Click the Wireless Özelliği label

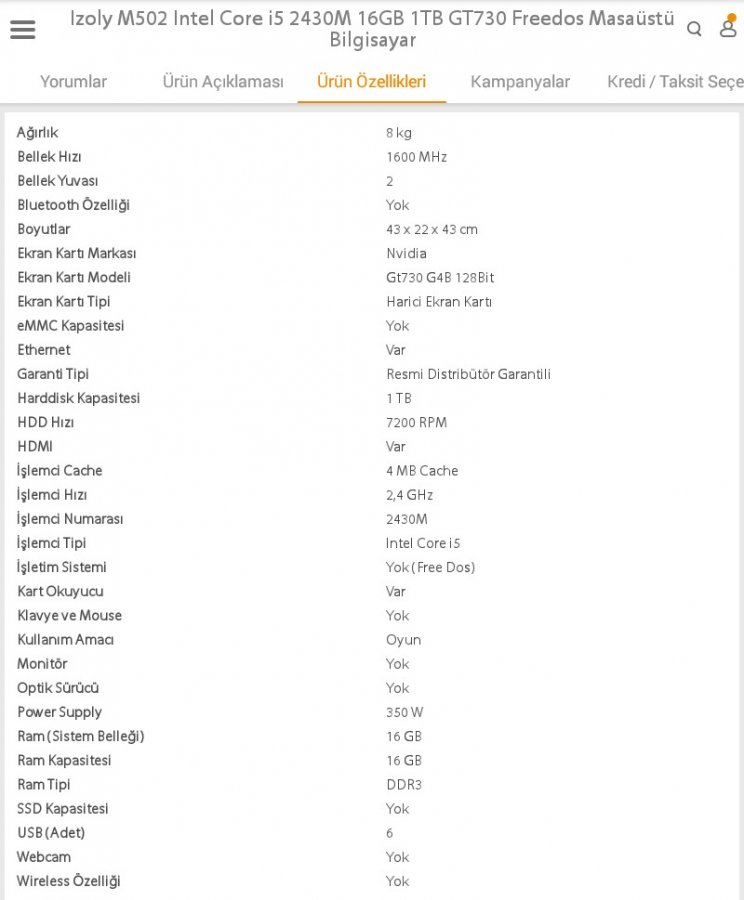(69, 881)
